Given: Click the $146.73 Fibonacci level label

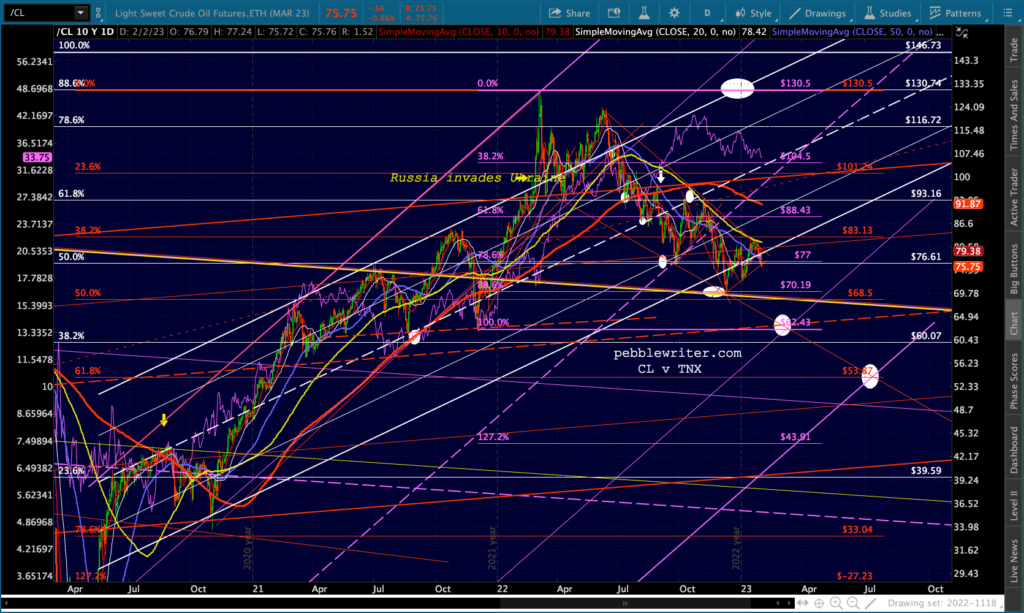Looking at the screenshot, I should 923,45.
